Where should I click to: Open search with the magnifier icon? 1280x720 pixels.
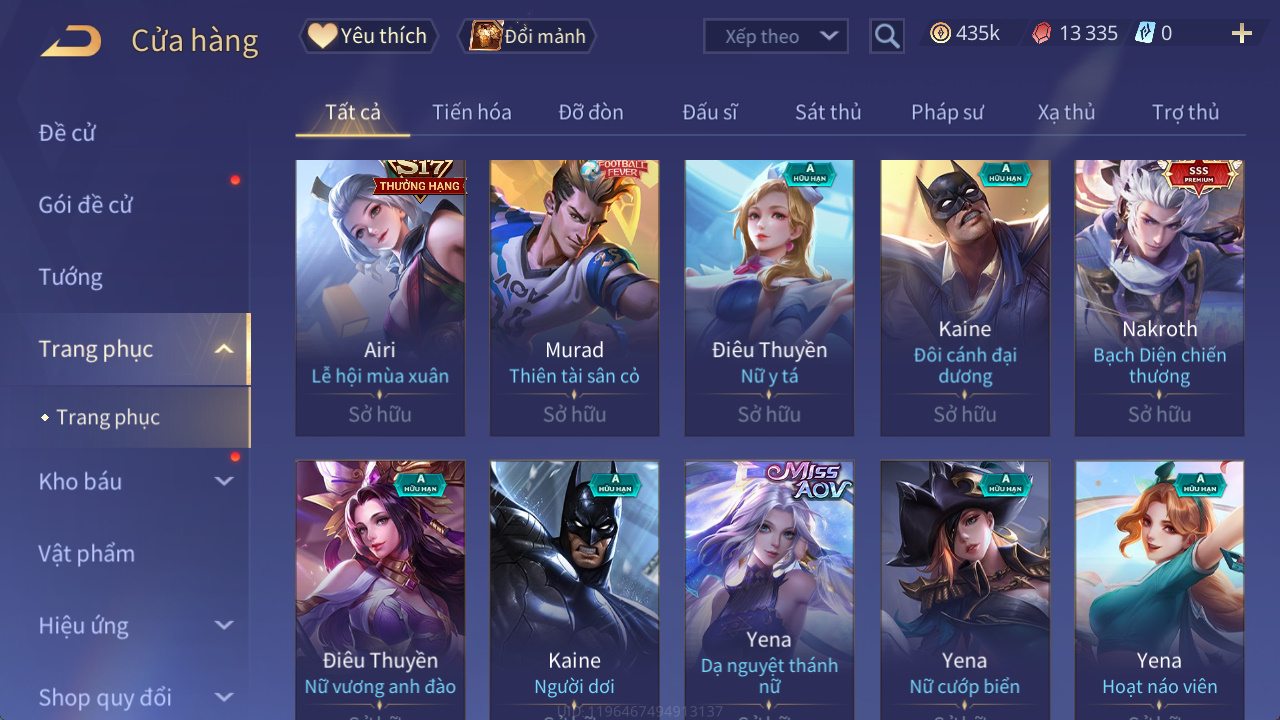[887, 36]
